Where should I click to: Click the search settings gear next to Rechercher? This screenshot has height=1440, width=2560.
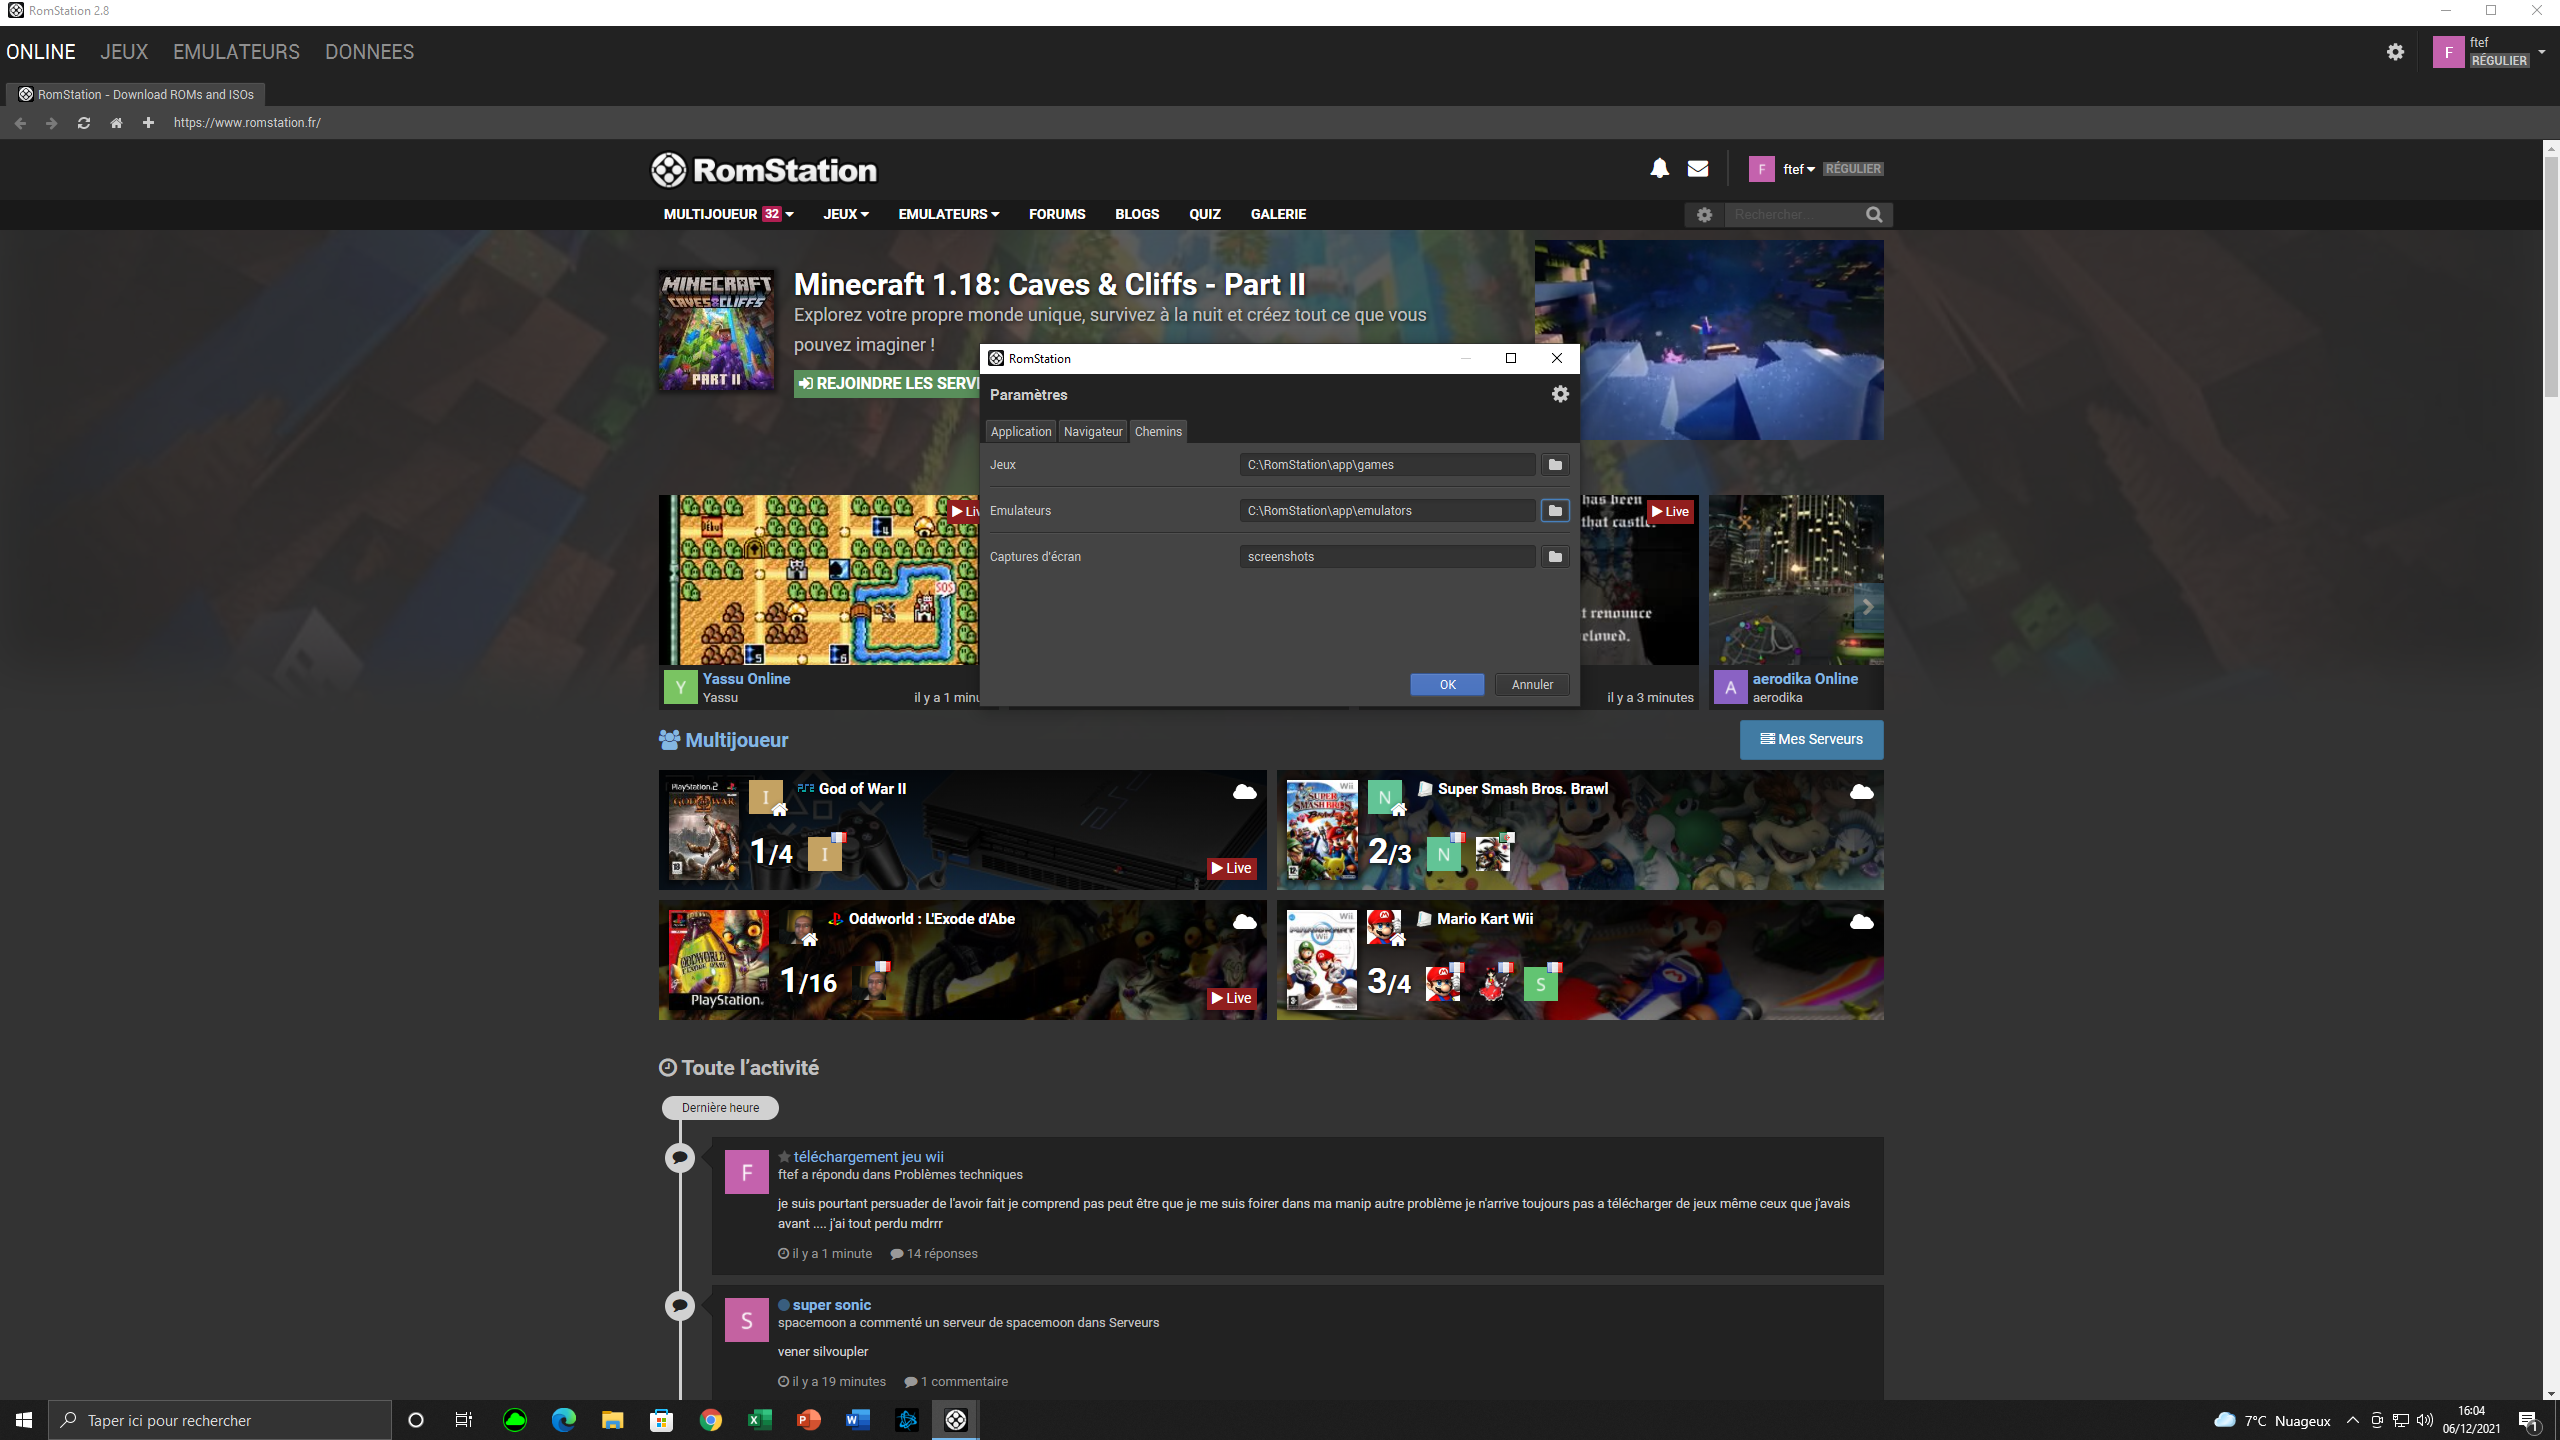coord(1705,215)
